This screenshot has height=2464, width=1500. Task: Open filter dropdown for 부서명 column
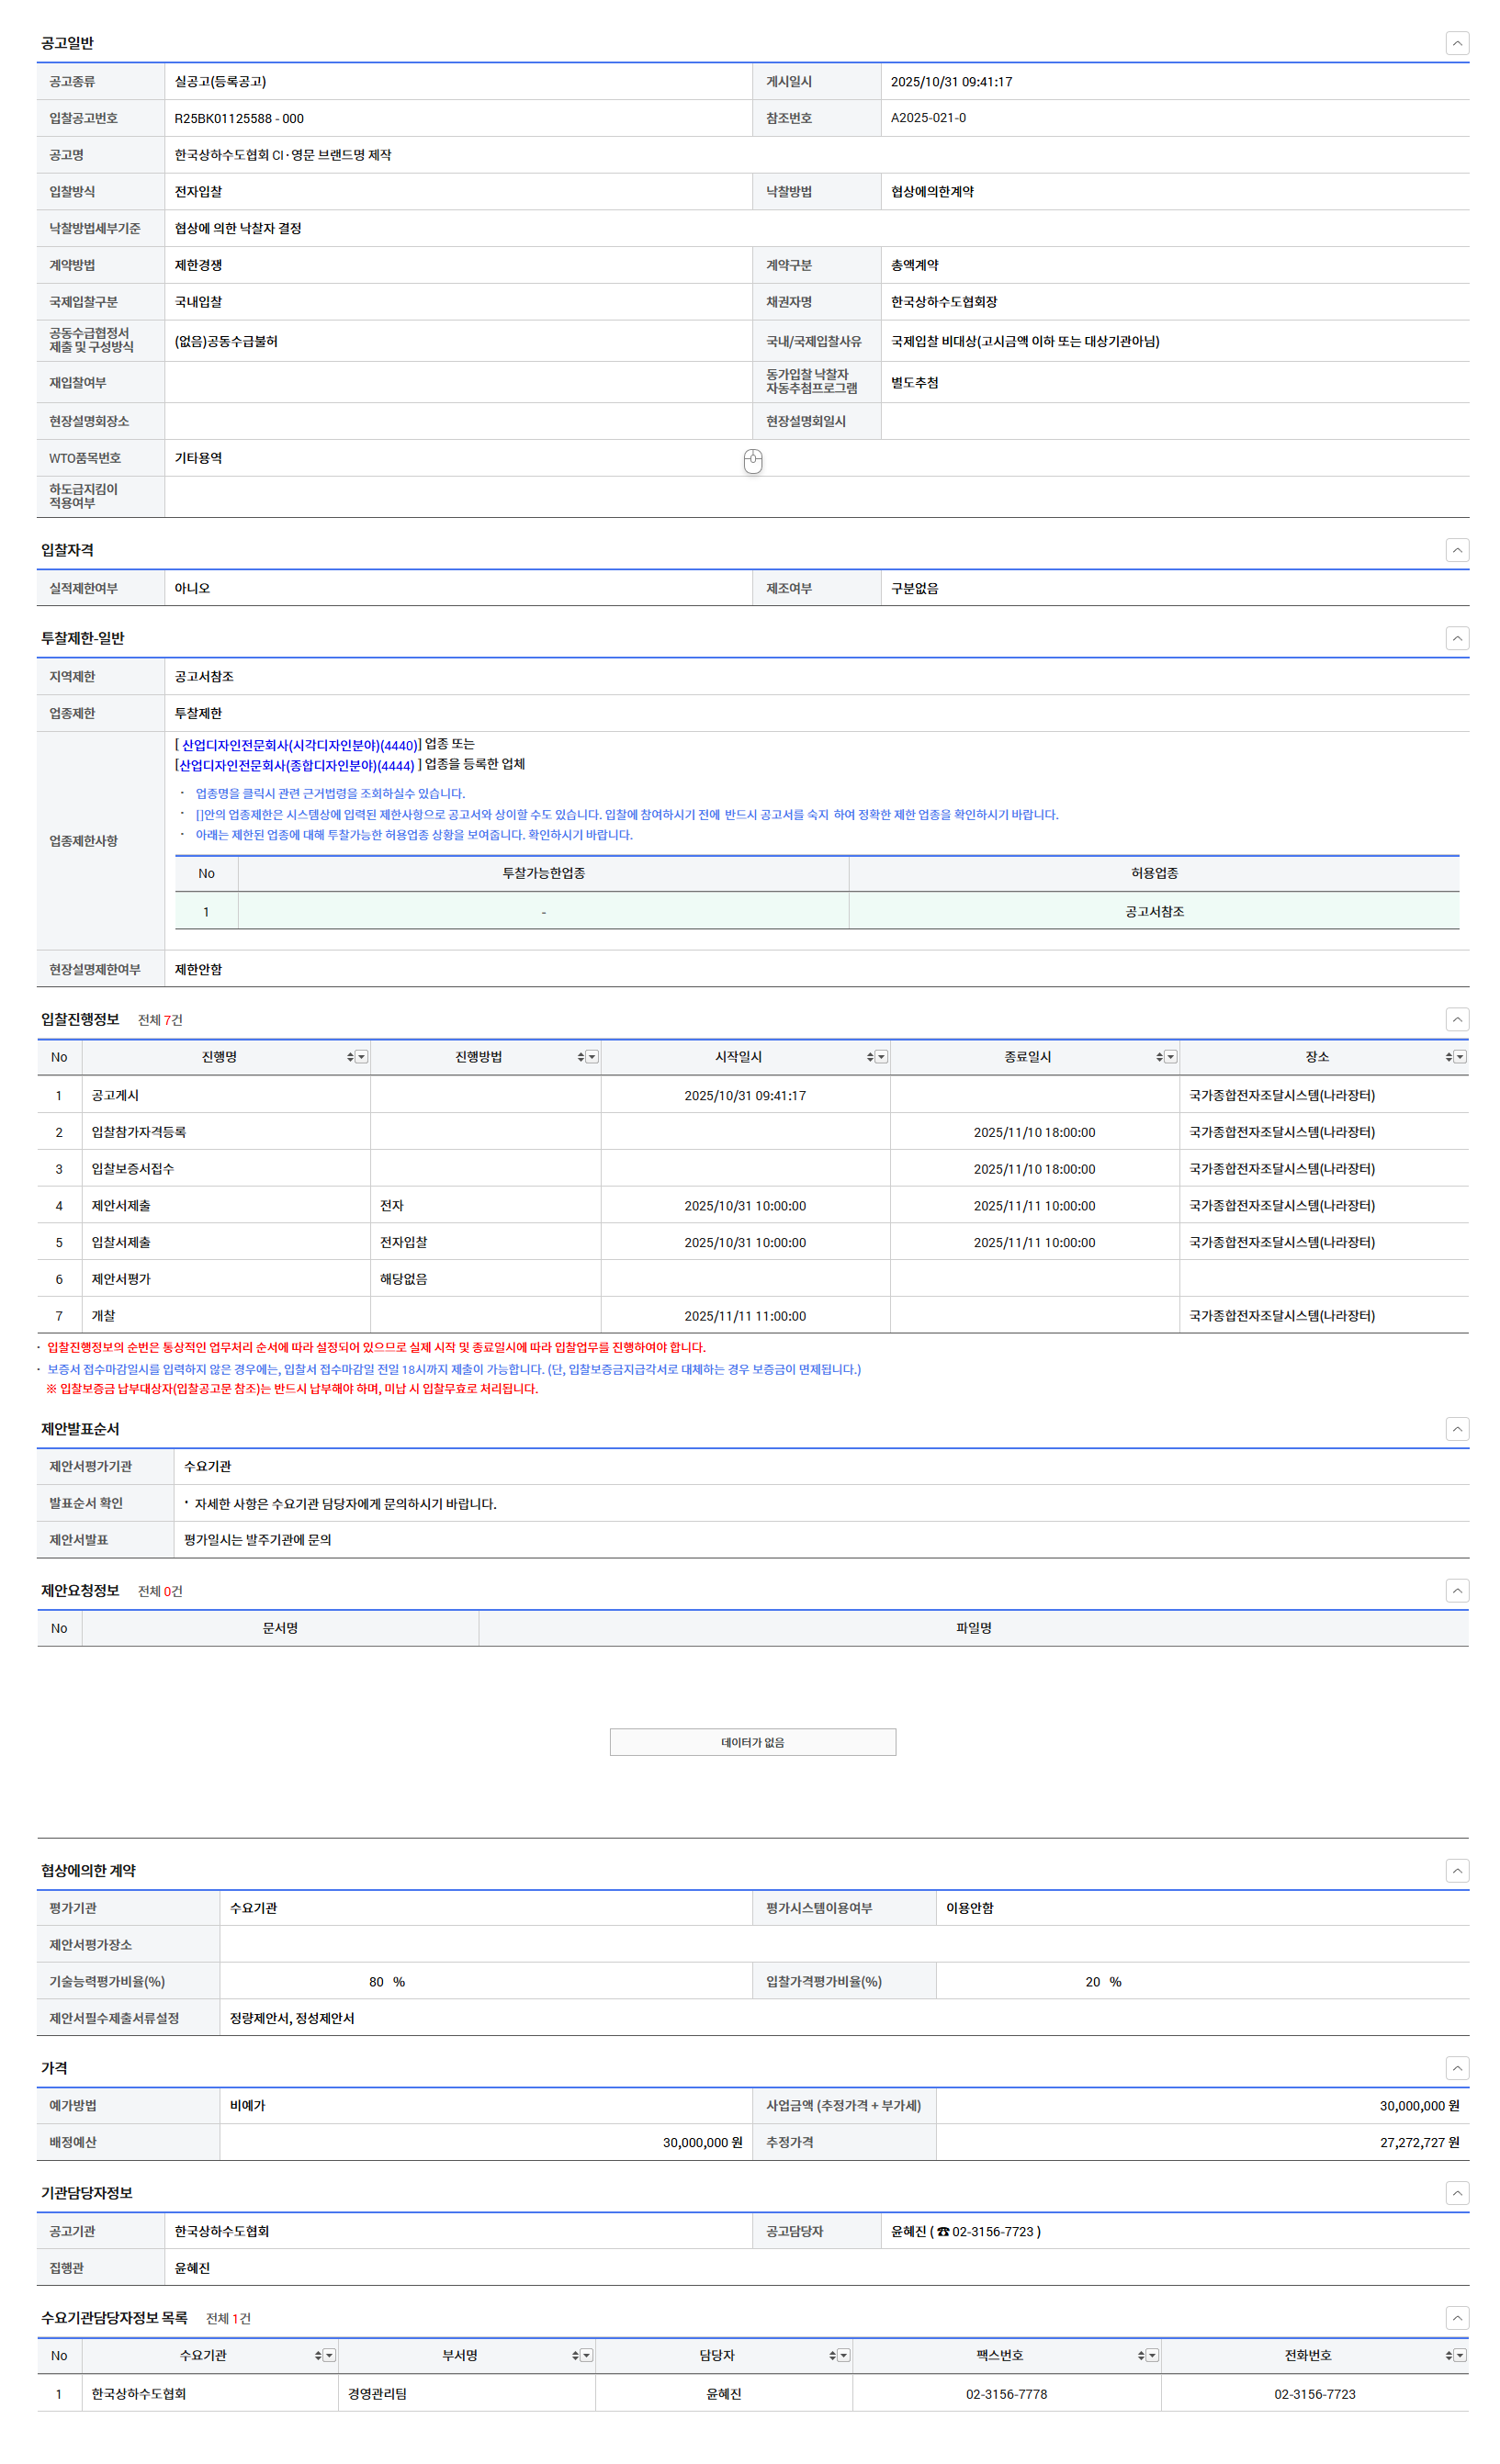[x=587, y=2355]
